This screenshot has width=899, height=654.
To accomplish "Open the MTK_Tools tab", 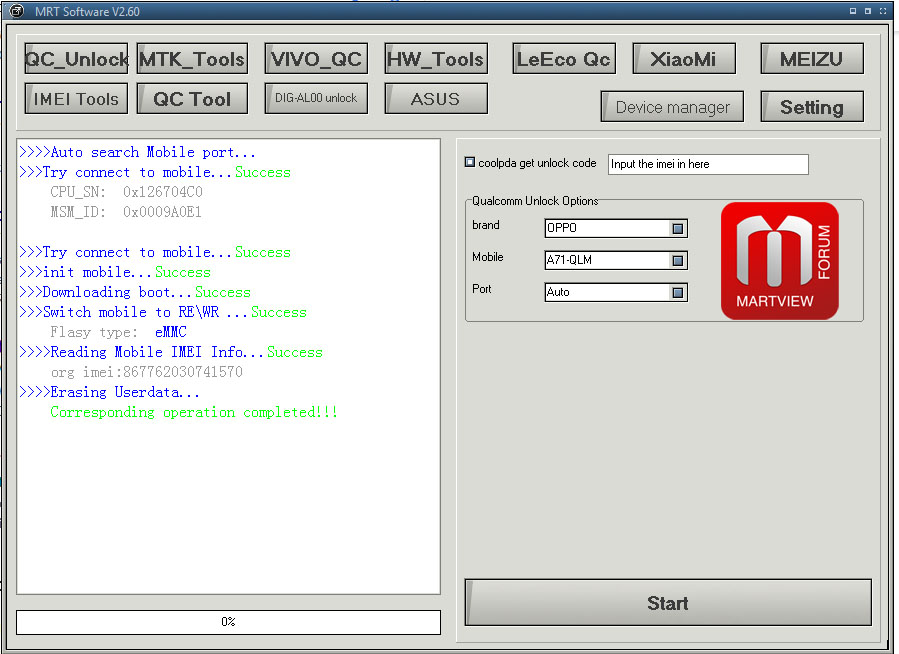I will point(192,58).
